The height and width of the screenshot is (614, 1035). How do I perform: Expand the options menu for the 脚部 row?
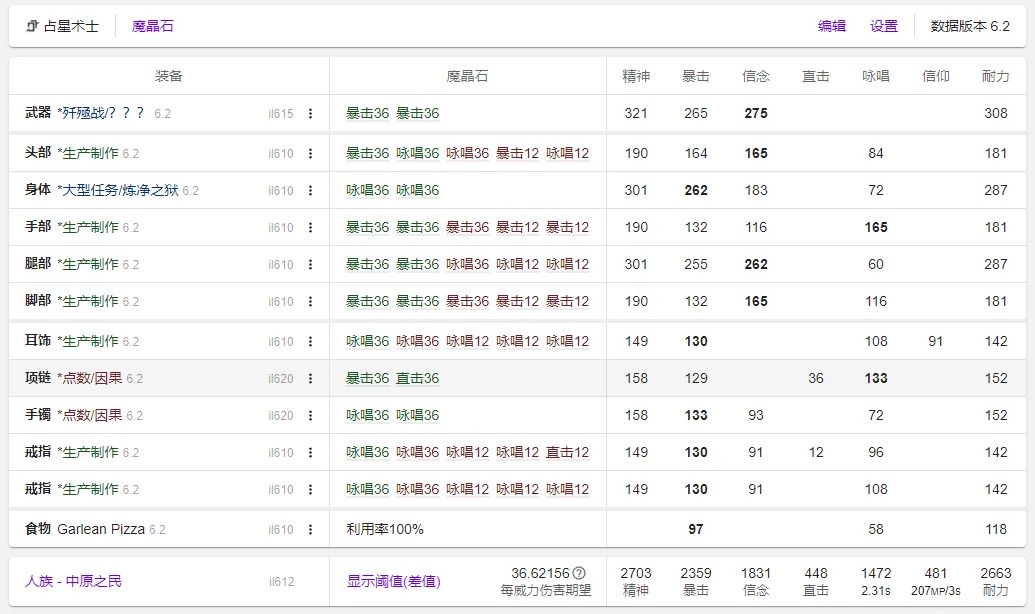pos(310,302)
